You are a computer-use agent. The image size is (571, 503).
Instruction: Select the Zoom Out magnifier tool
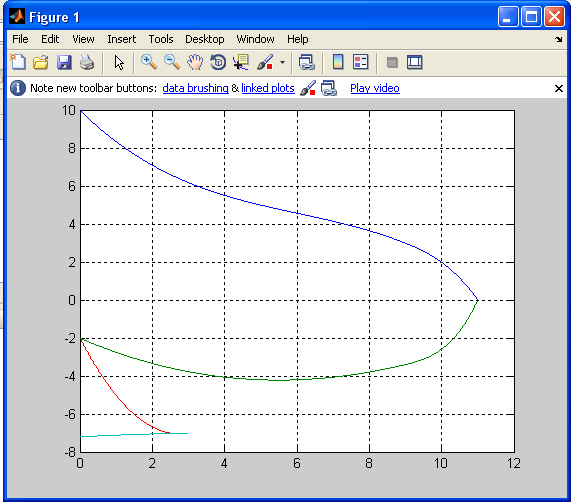(172, 62)
